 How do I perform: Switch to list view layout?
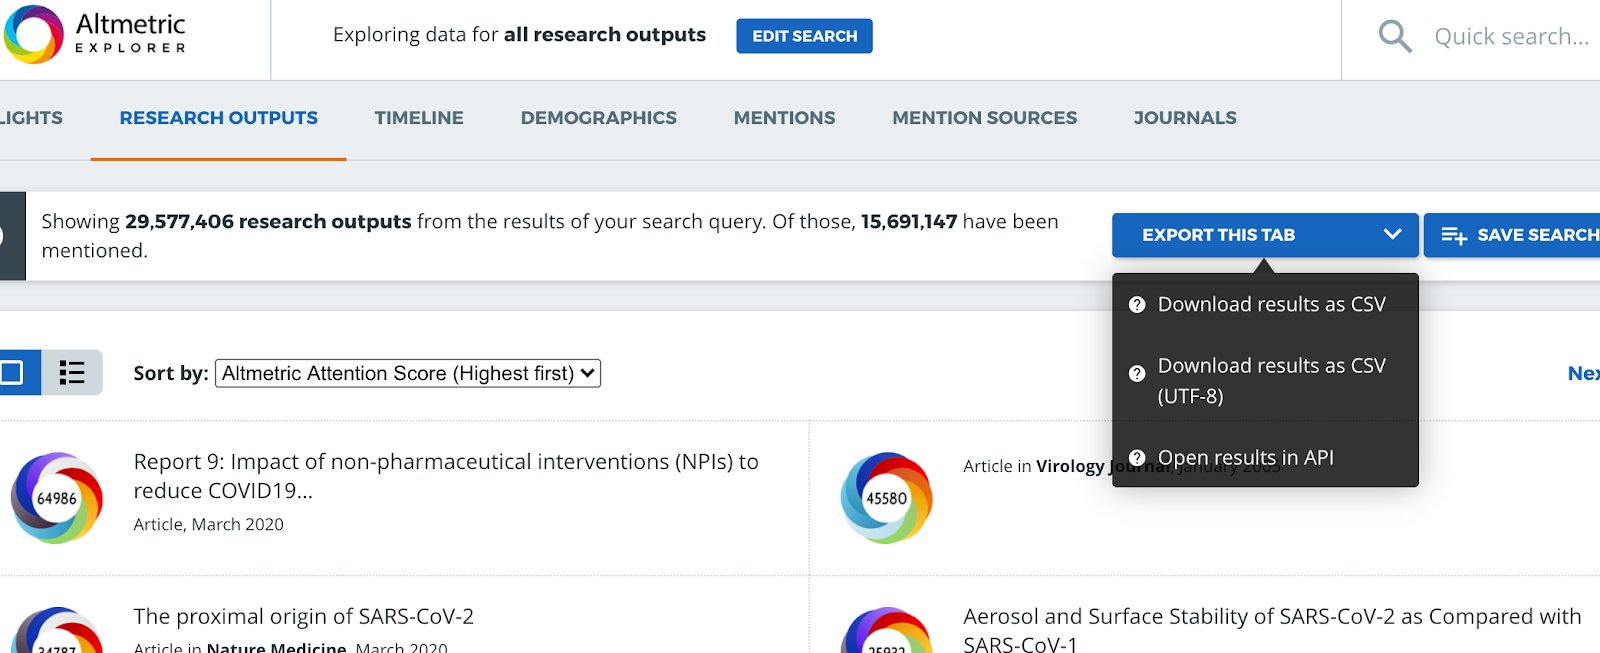coord(72,373)
